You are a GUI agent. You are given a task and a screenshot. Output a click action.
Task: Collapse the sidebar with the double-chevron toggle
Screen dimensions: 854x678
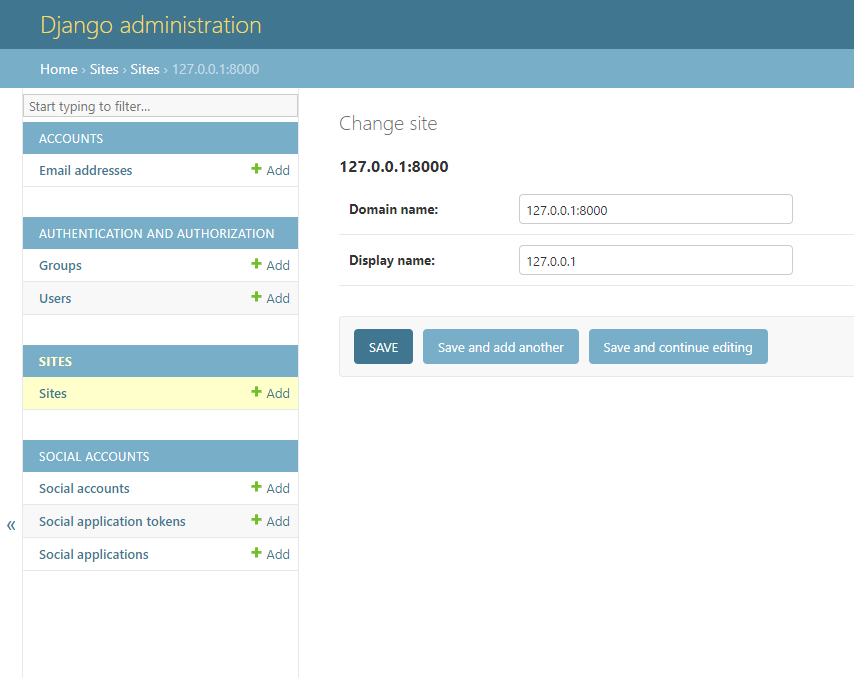coord(11,525)
